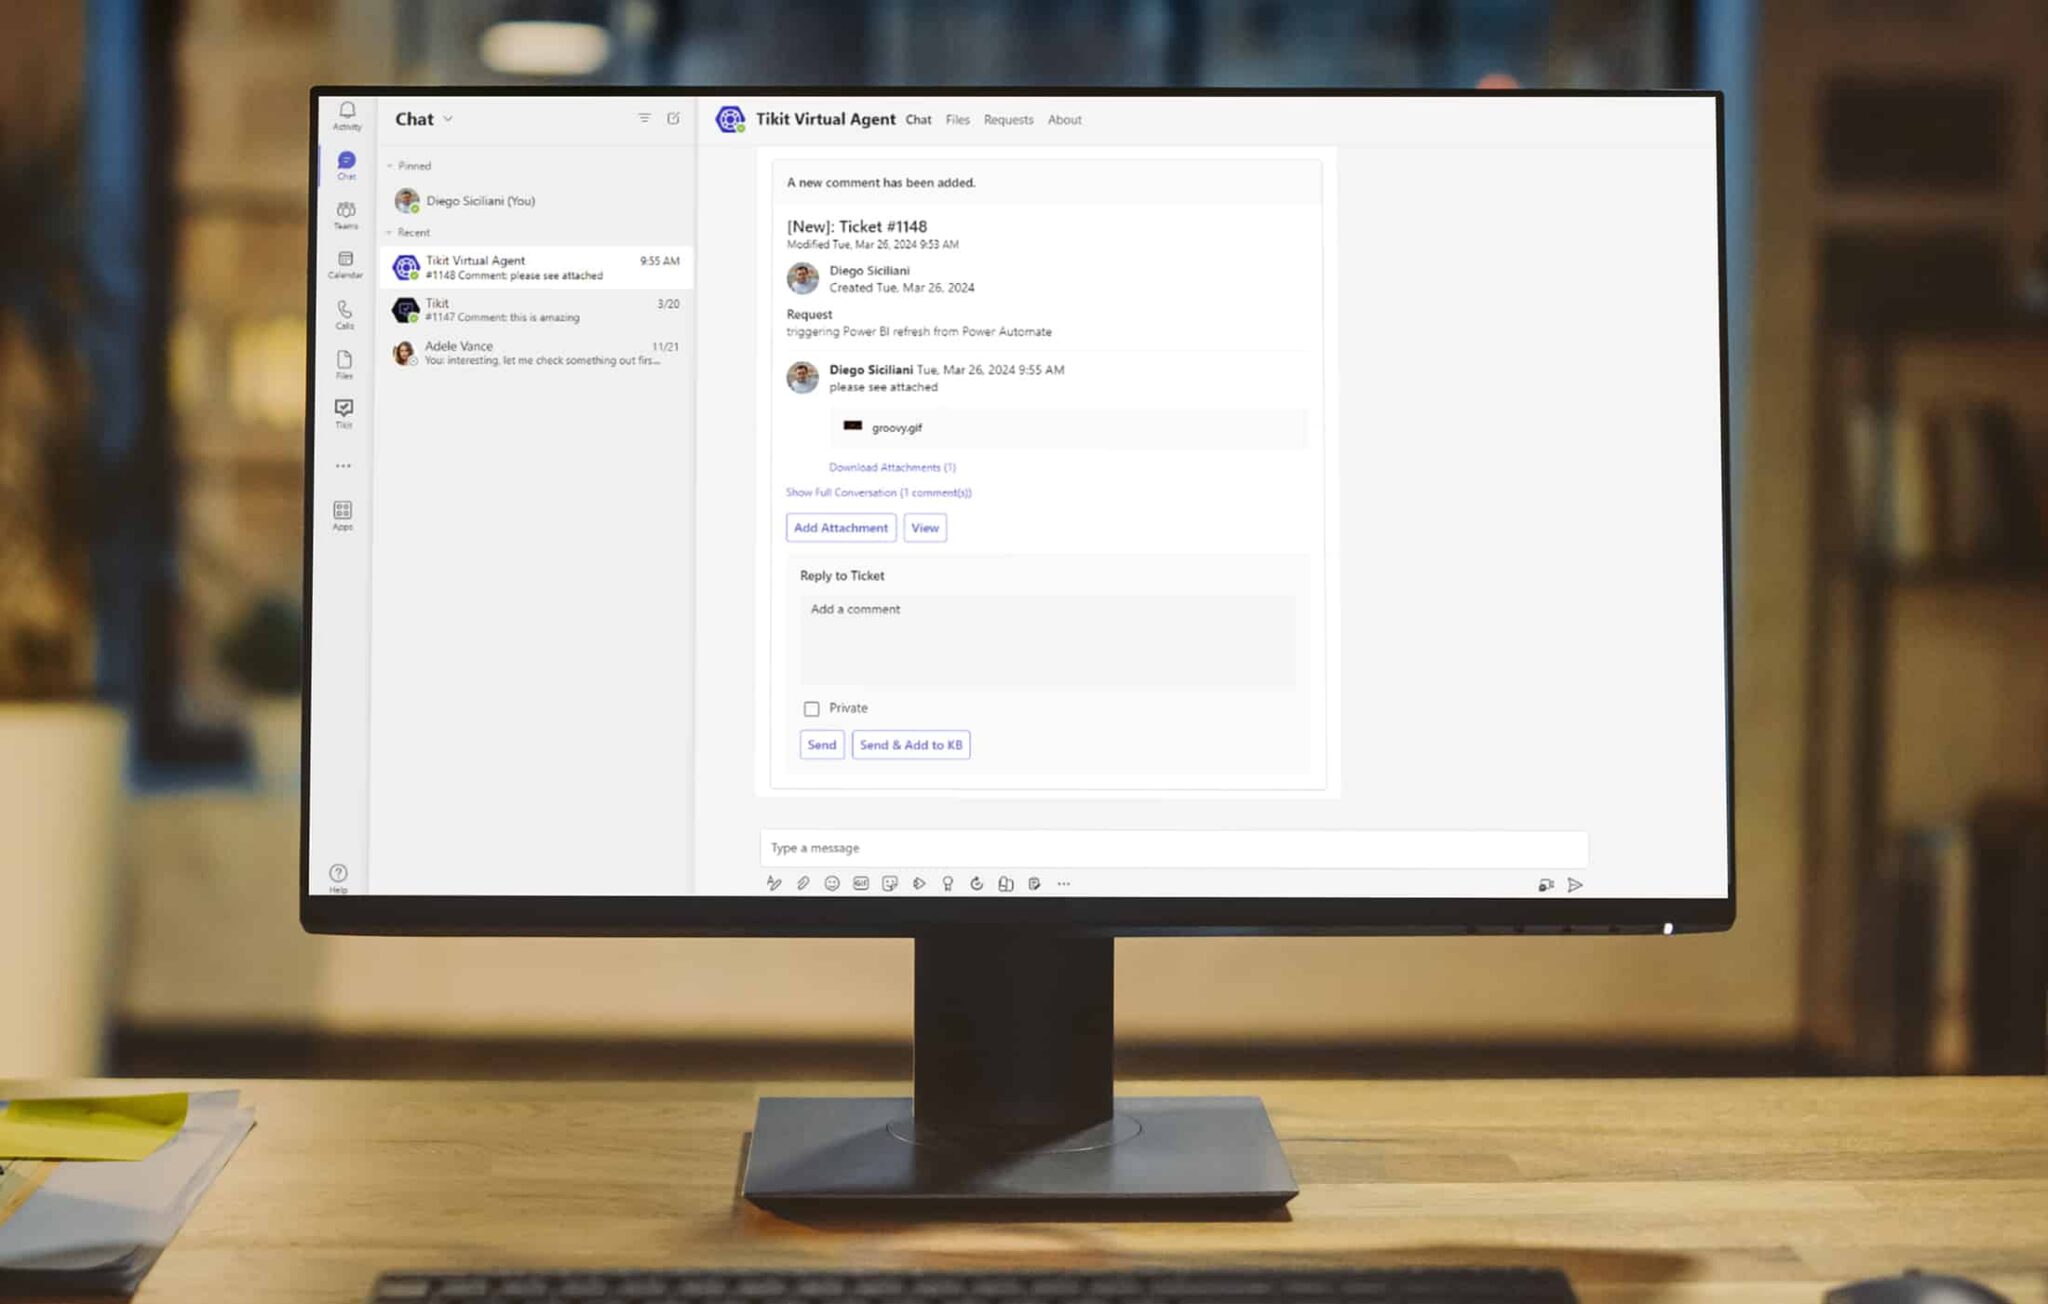This screenshot has height=1304, width=2048.
Task: Open the emoji picker in compose bar
Action: pyautogui.click(x=832, y=883)
